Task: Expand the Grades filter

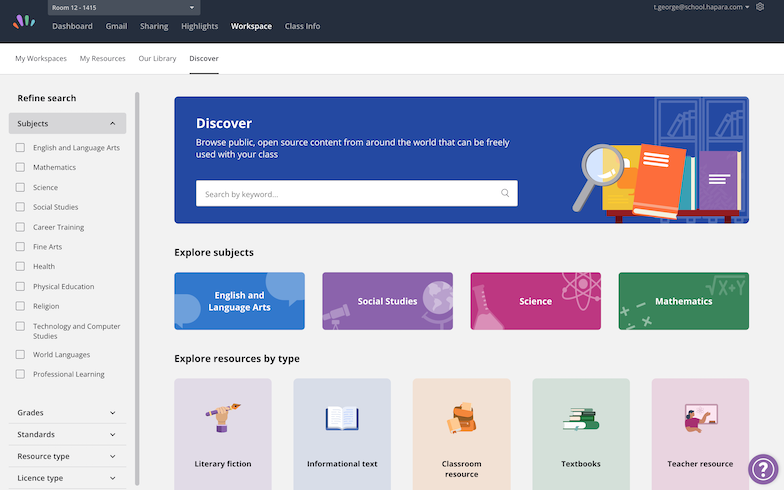Action: [67, 412]
